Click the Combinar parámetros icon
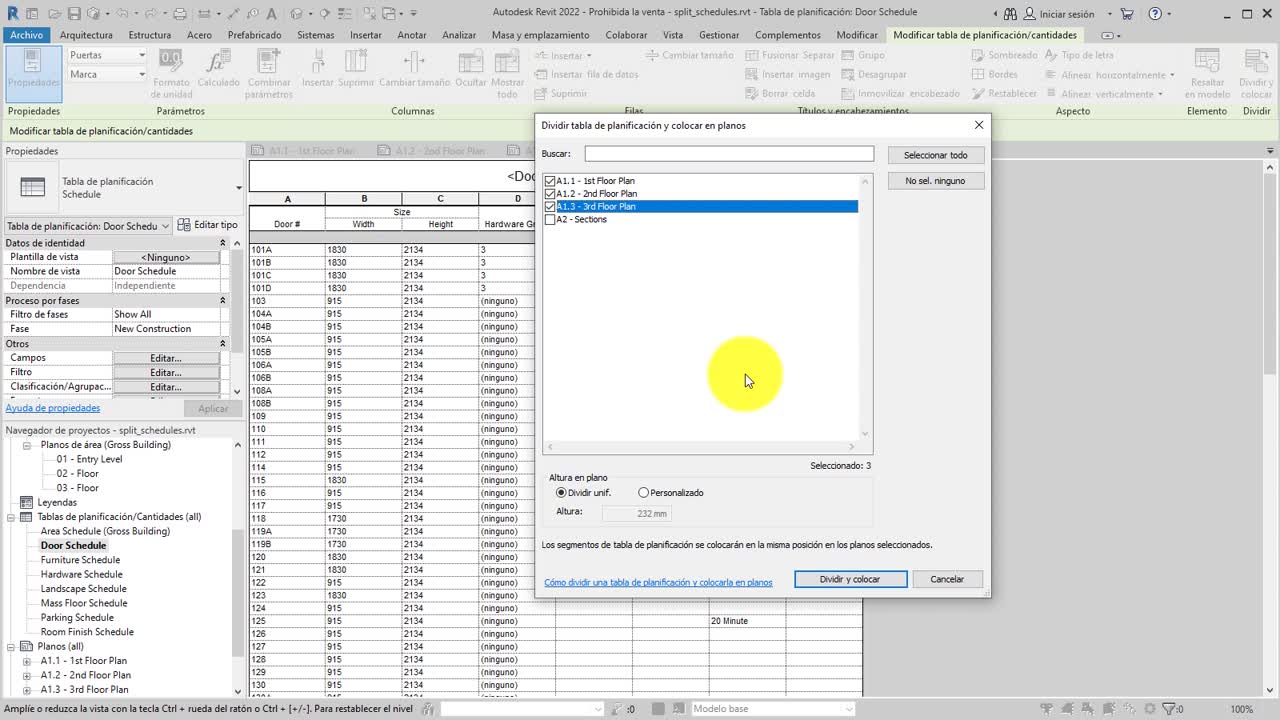 click(269, 72)
